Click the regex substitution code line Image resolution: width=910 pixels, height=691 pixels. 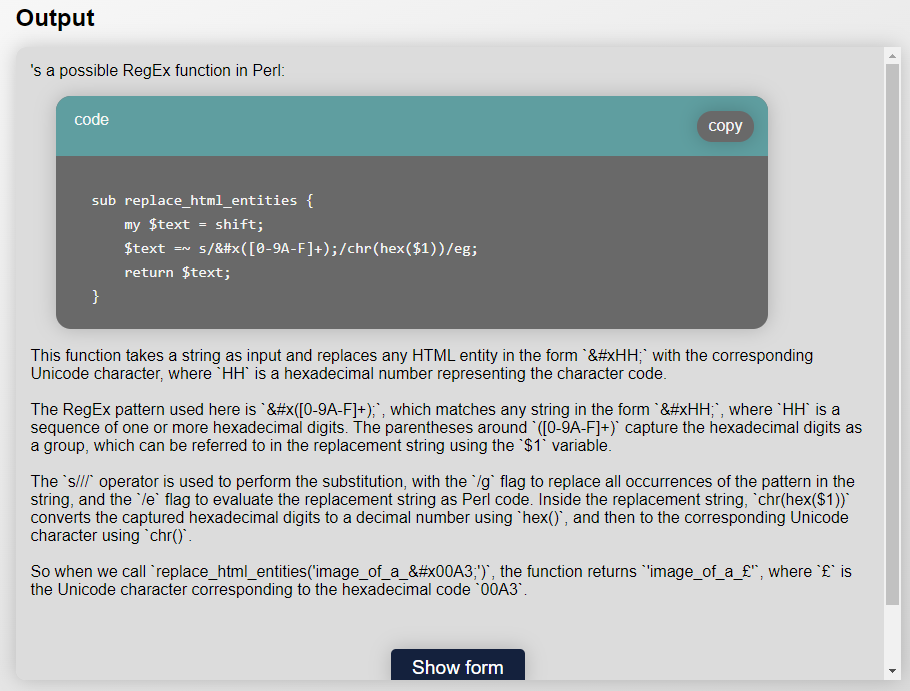click(x=301, y=249)
